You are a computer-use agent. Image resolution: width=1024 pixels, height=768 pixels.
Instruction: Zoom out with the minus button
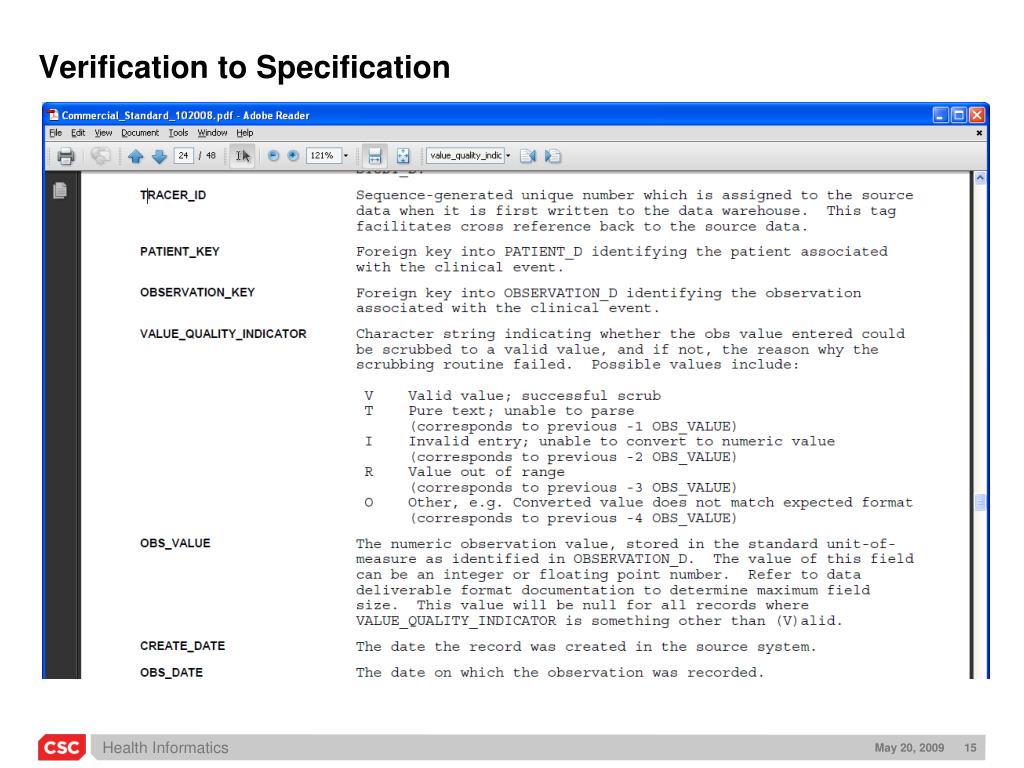pos(274,155)
